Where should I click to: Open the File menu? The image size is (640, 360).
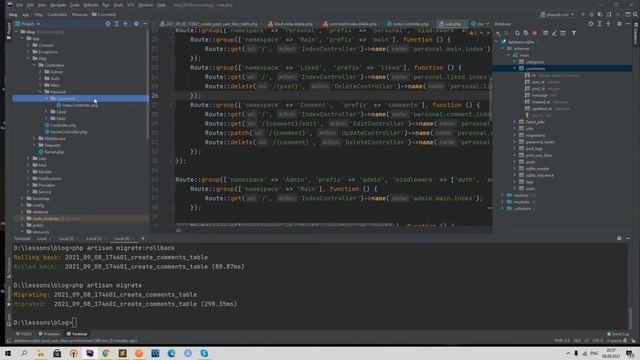click(20, 5)
